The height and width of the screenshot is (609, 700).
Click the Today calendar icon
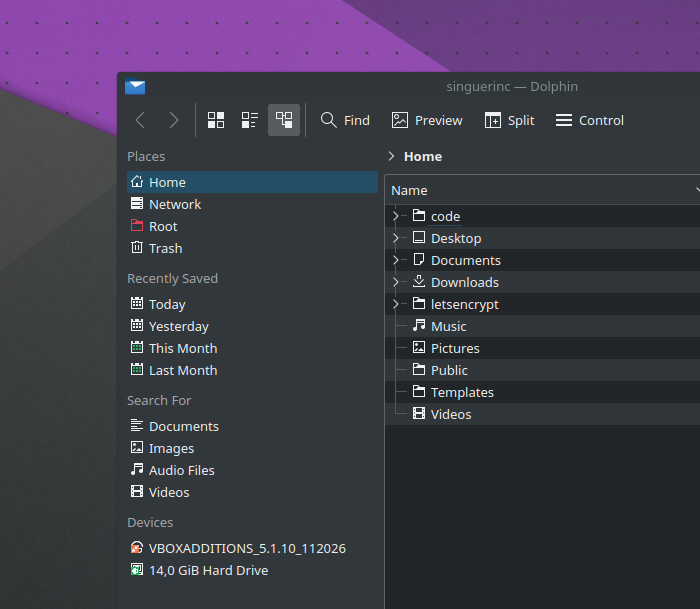137,303
